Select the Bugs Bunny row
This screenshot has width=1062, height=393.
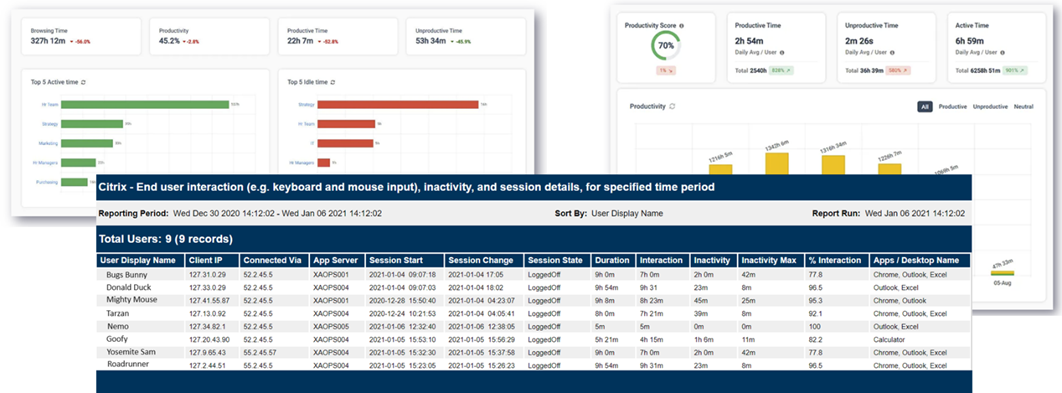tap(534, 275)
